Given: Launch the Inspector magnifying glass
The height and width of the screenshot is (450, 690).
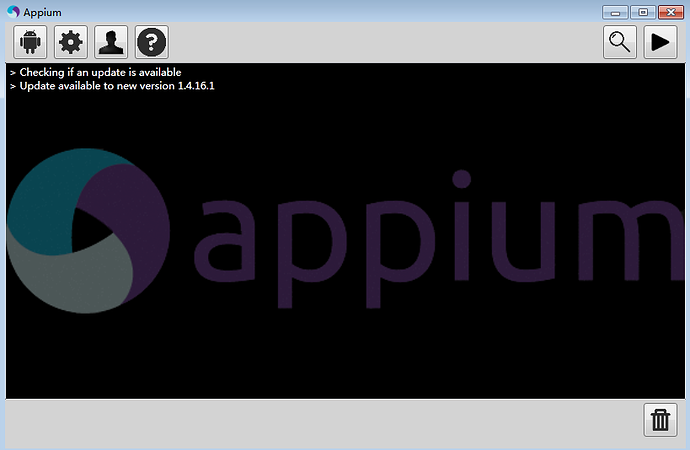Looking at the screenshot, I should pos(620,42).
